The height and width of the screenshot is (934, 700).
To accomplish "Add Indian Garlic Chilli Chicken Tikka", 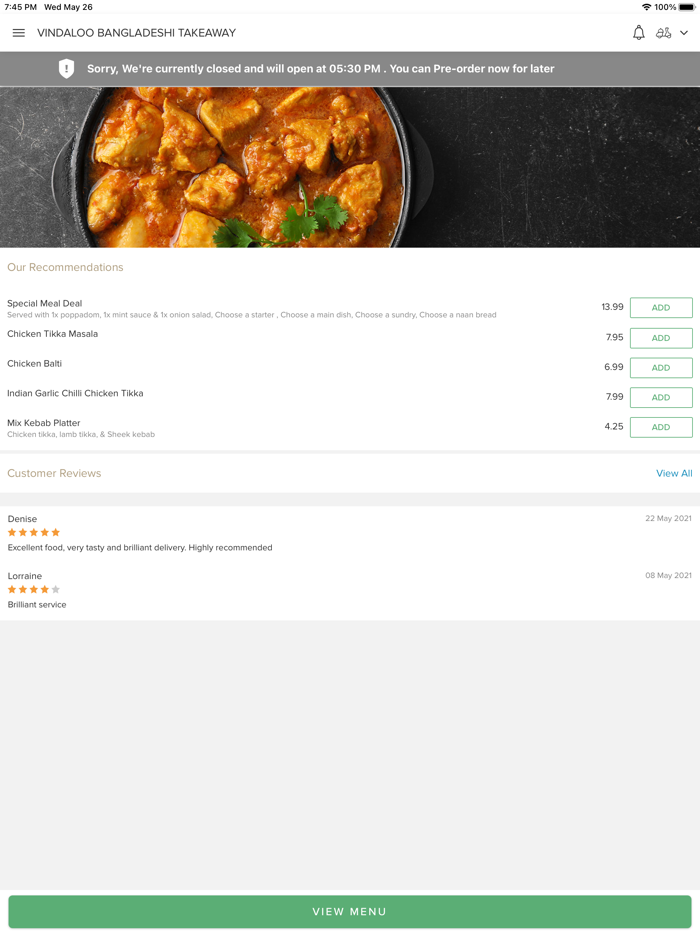I will (x=661, y=397).
